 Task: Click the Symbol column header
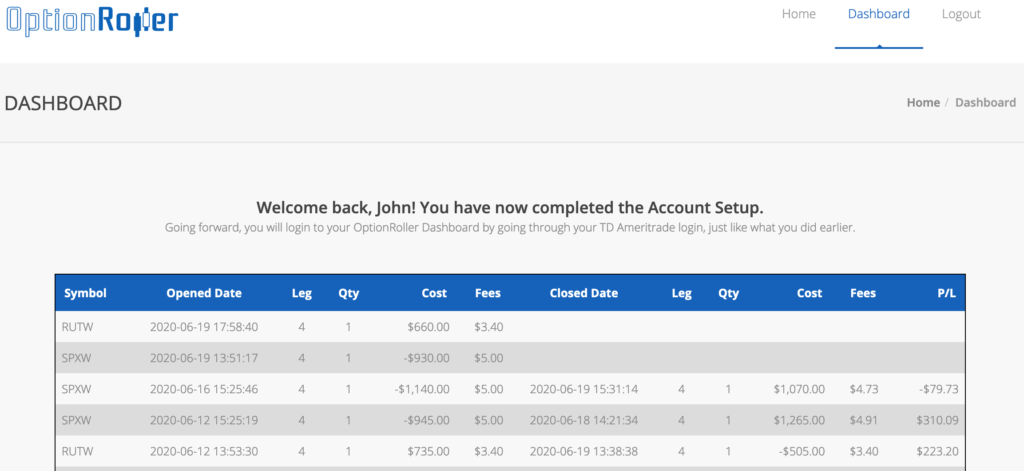[x=86, y=293]
